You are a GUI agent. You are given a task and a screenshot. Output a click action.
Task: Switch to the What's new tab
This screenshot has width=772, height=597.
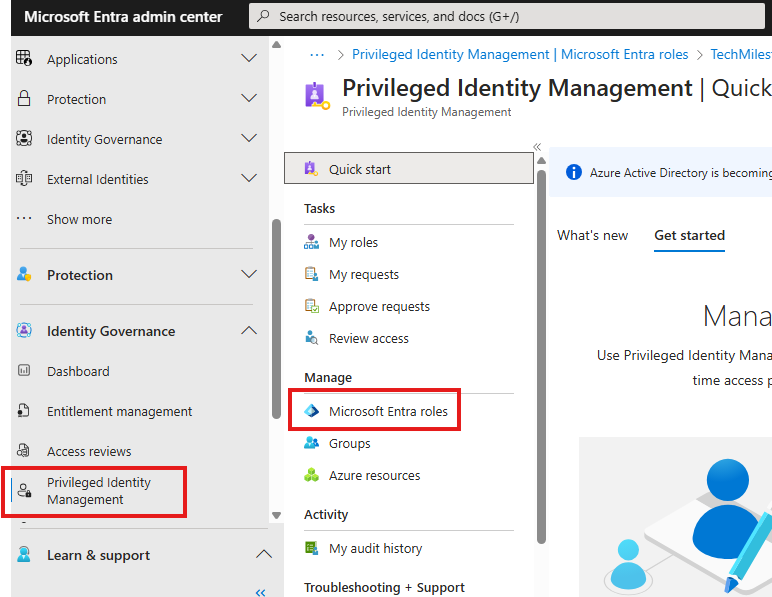click(x=592, y=235)
